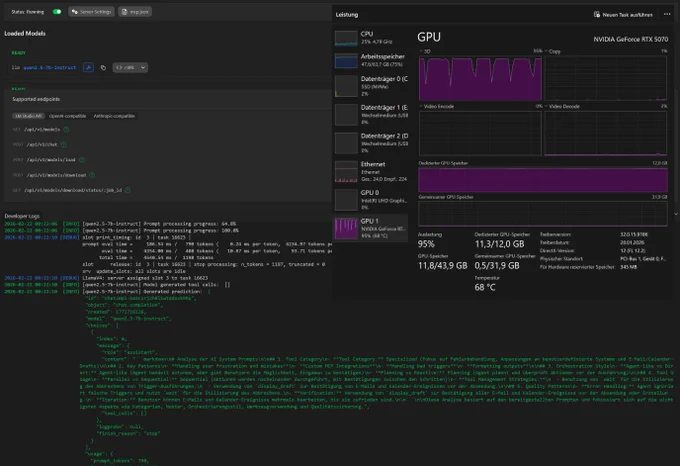
Task: Click the info icon next to /api/v1/models
Action: 66,130
